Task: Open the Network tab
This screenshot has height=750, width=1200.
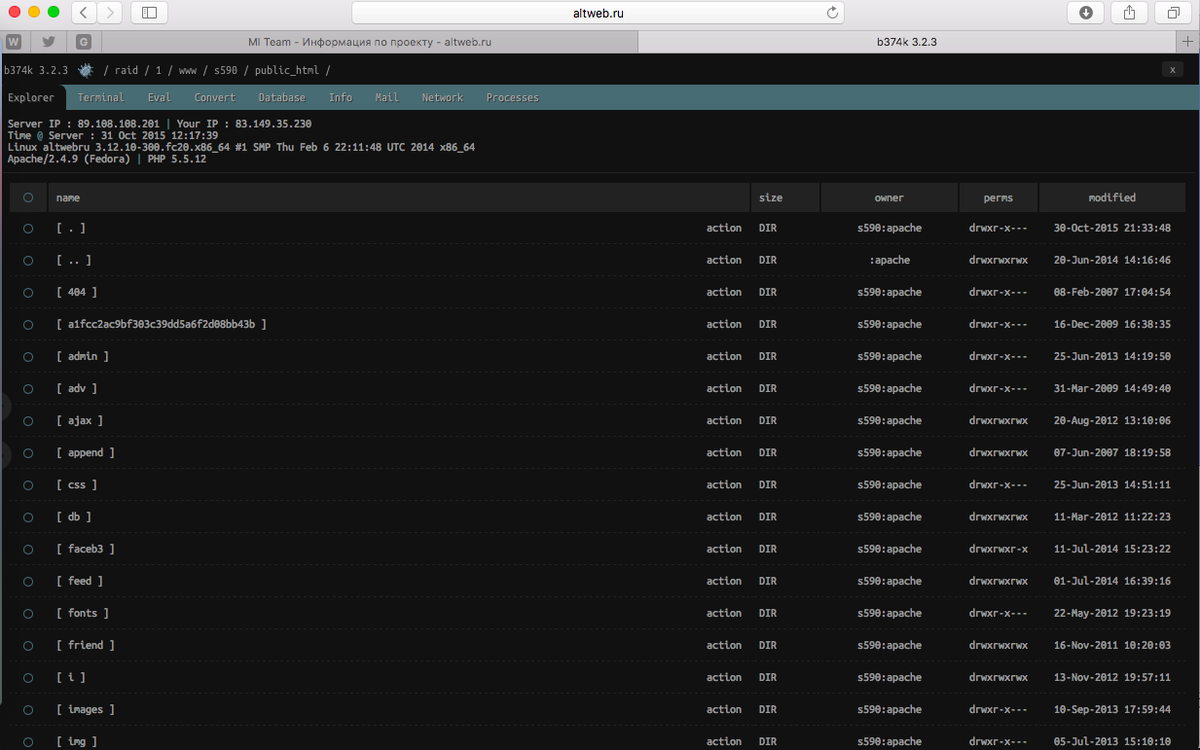Action: (x=442, y=97)
